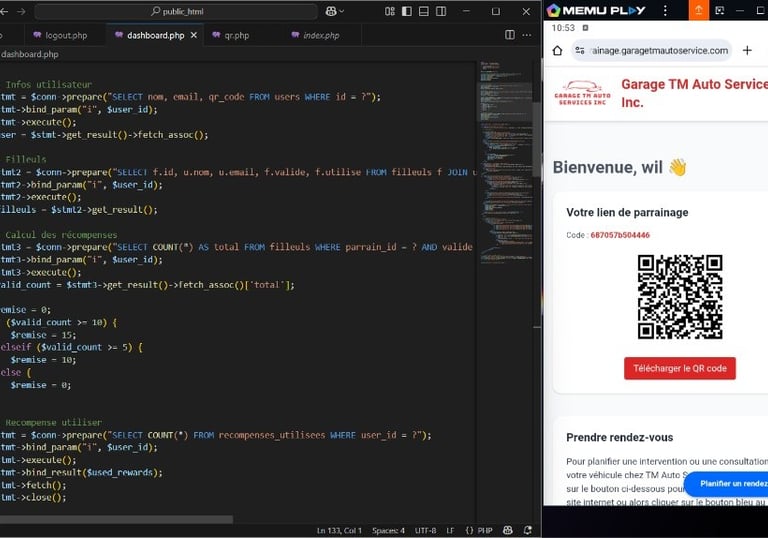Open Customize Layout icon in VS Code
The image size is (768, 538).
[390, 11]
